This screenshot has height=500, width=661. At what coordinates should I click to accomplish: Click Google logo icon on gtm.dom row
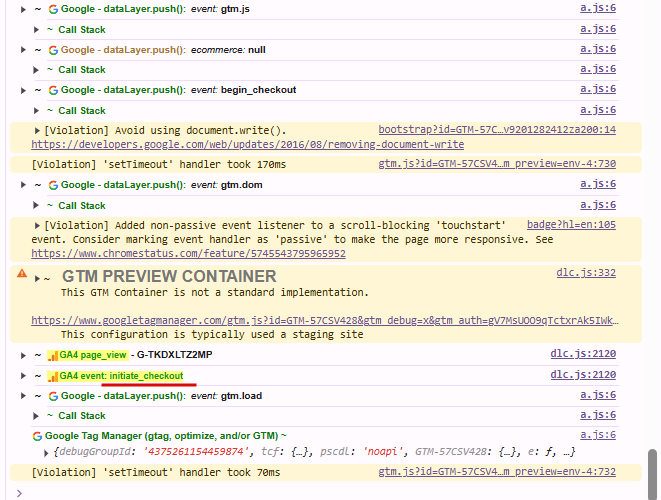(x=53, y=185)
